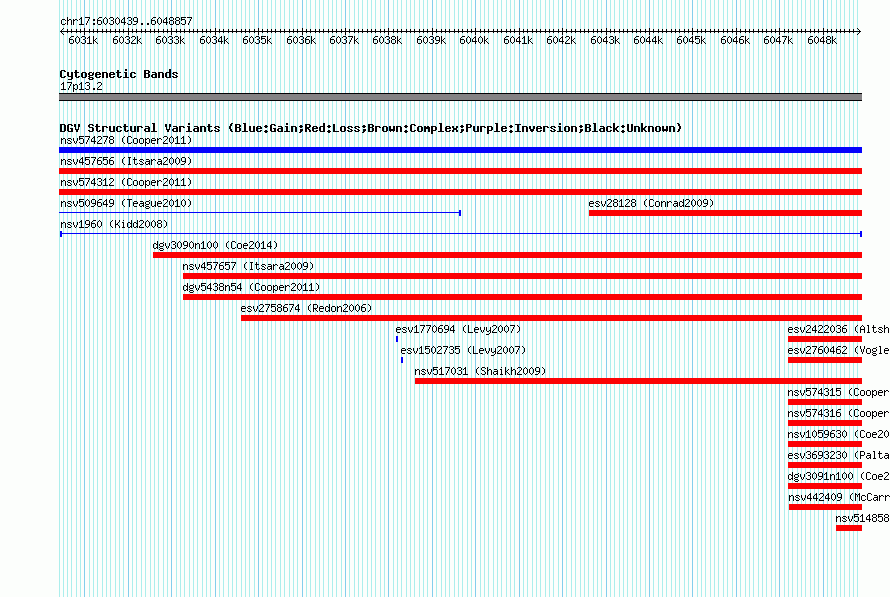Select the esv2758674 (Redon2006) label

click(x=306, y=308)
